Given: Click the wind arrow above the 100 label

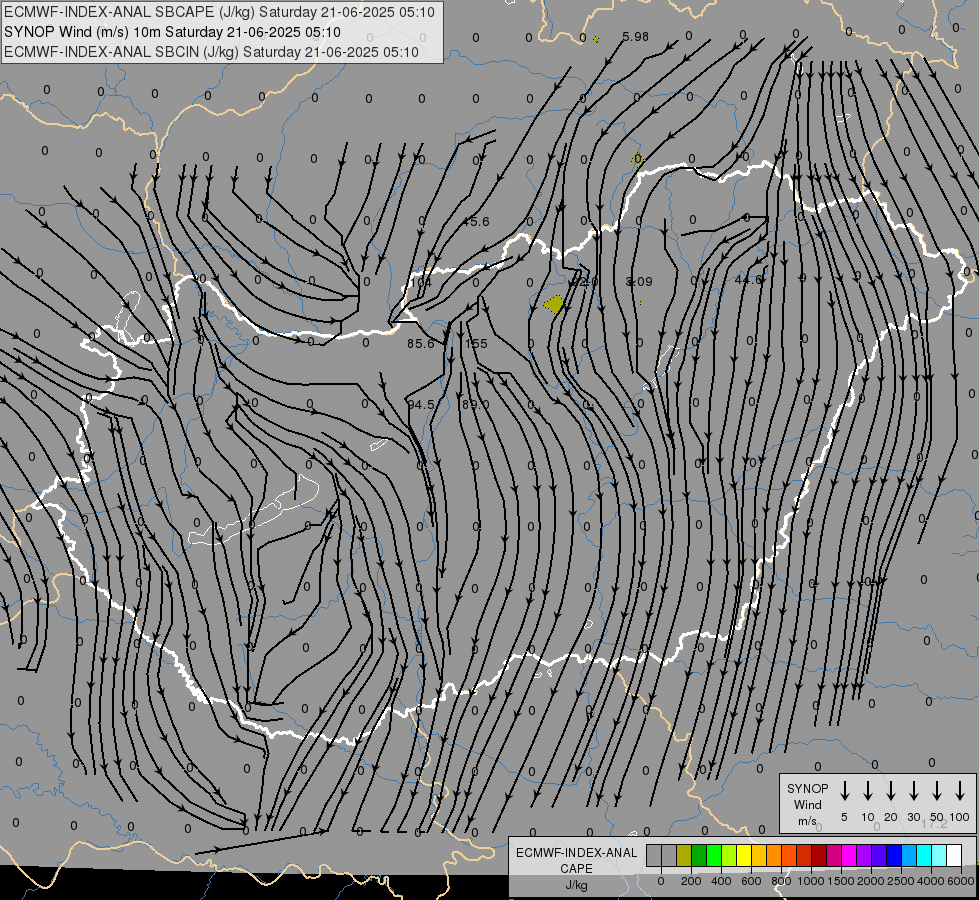Looking at the screenshot, I should tap(960, 791).
